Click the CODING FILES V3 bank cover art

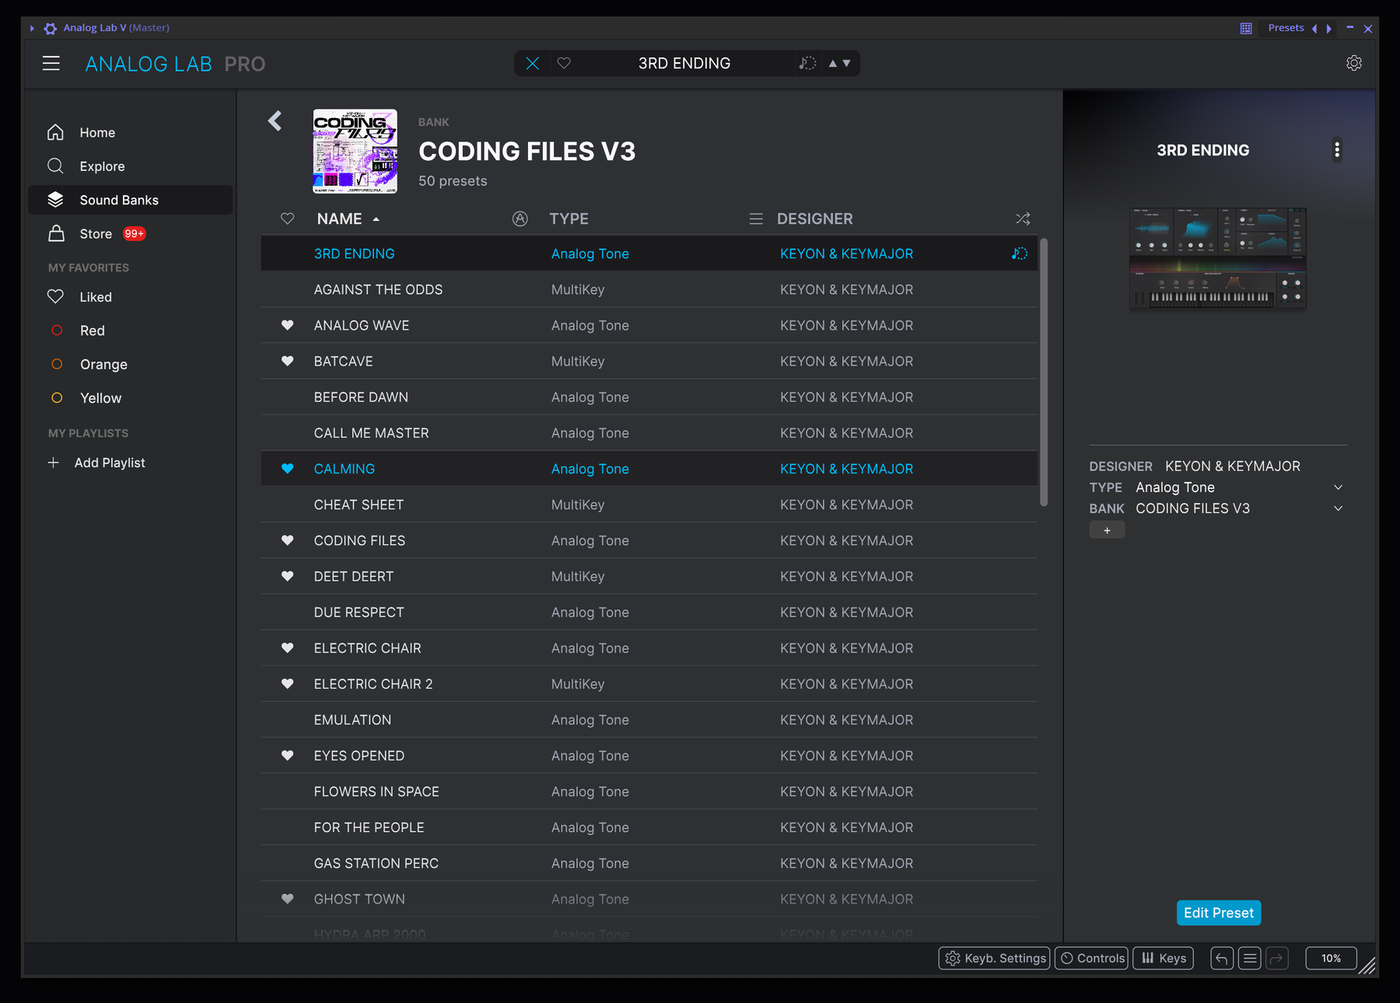pyautogui.click(x=355, y=151)
